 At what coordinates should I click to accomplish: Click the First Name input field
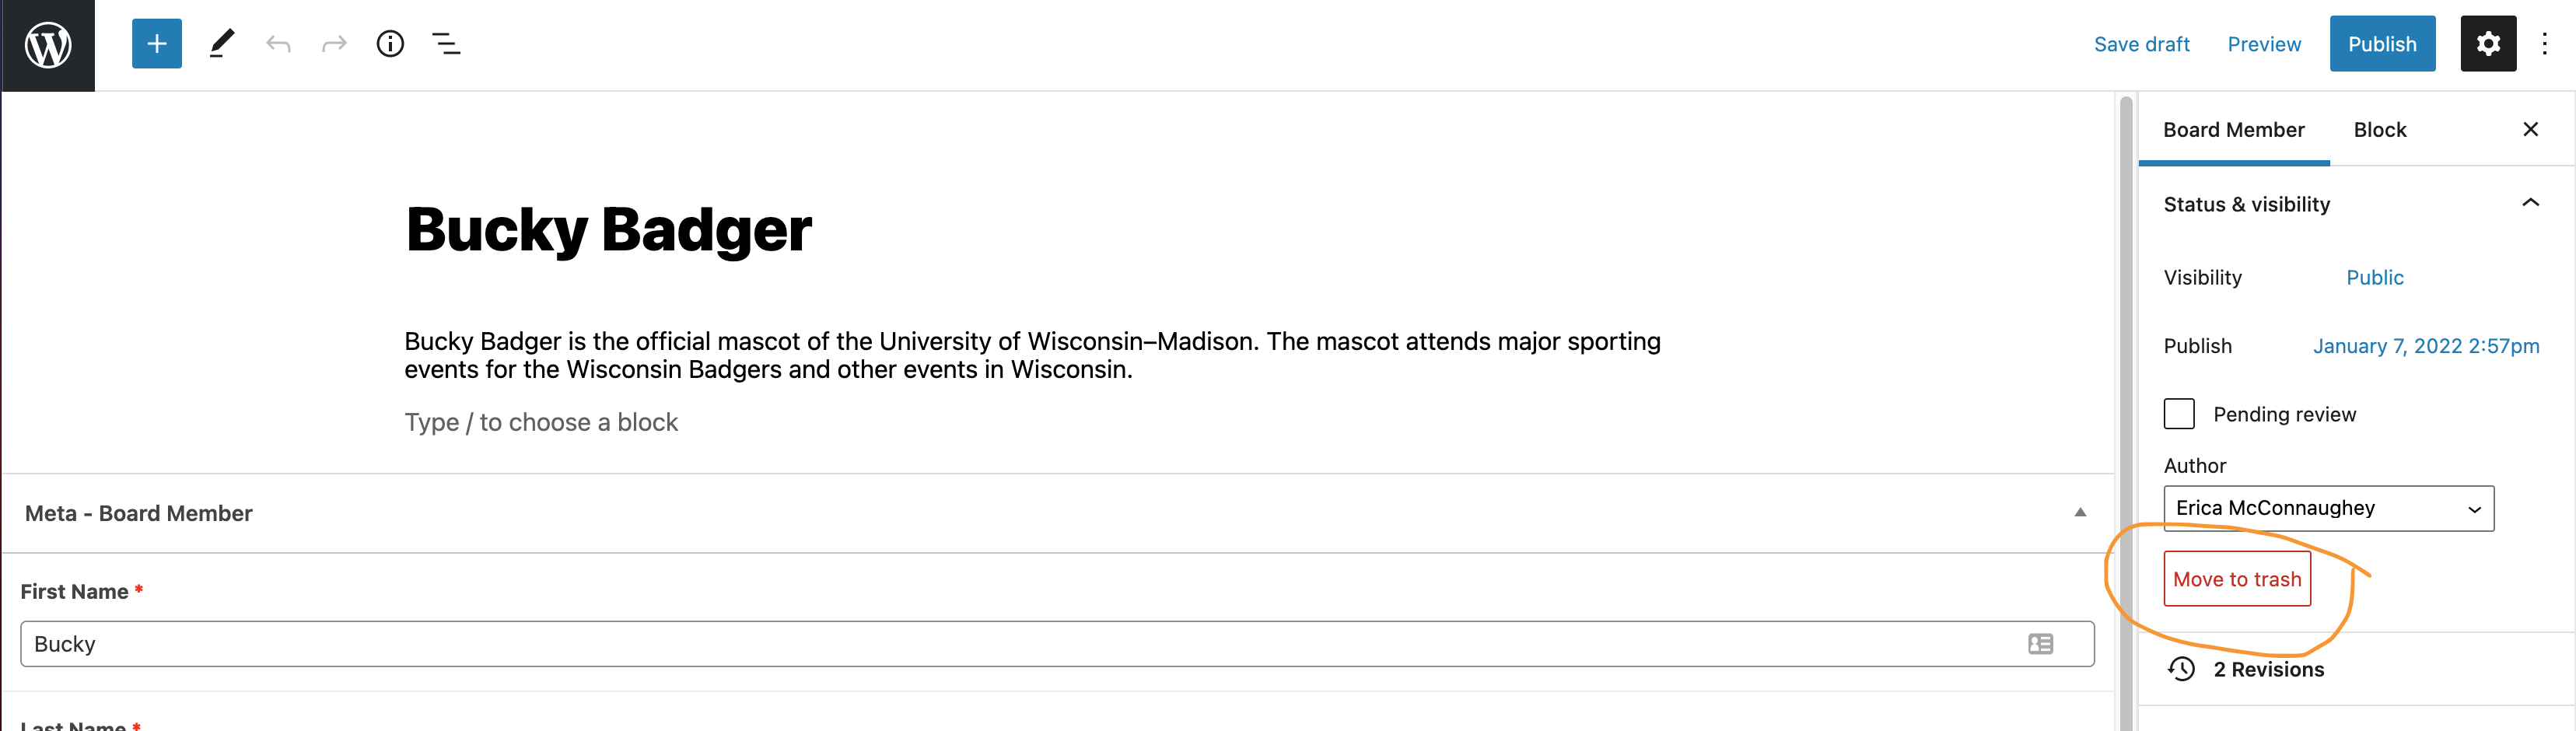pos(1020,644)
